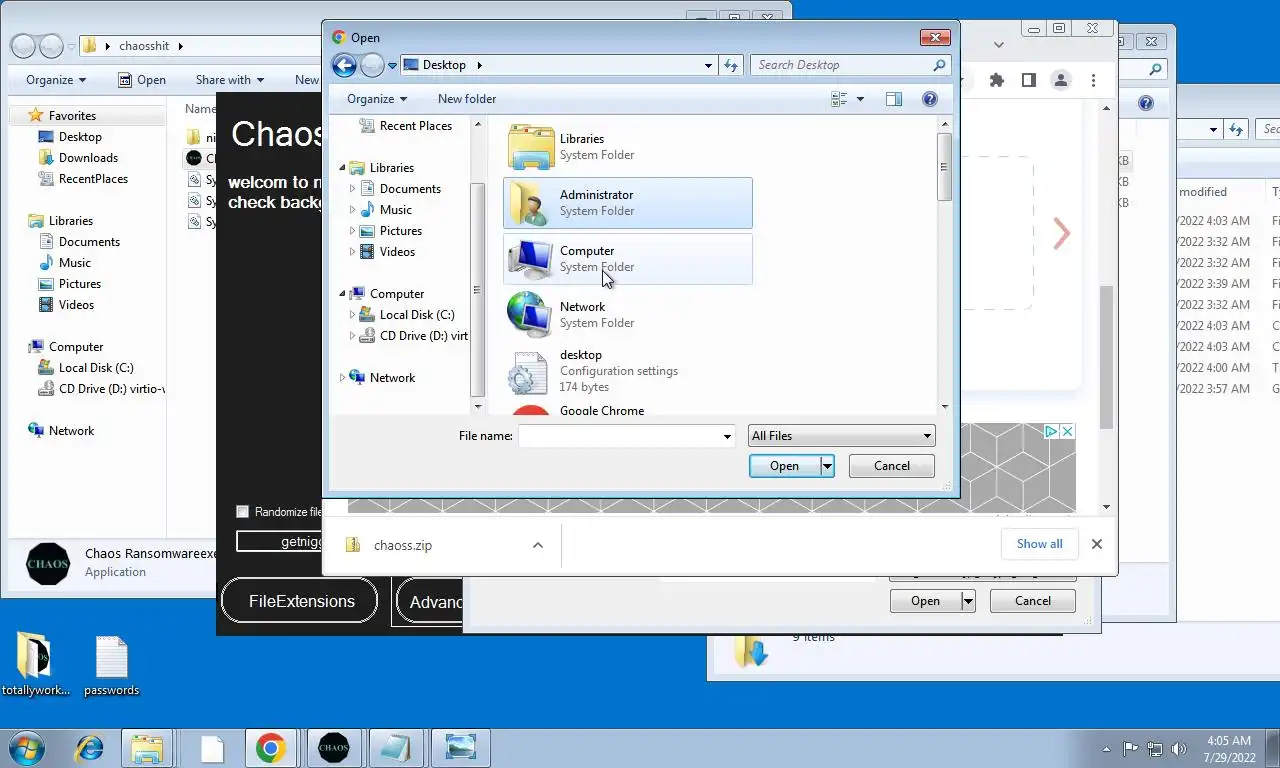Select the Libraries system folder
Image resolution: width=1280 pixels, height=768 pixels.
[628, 147]
